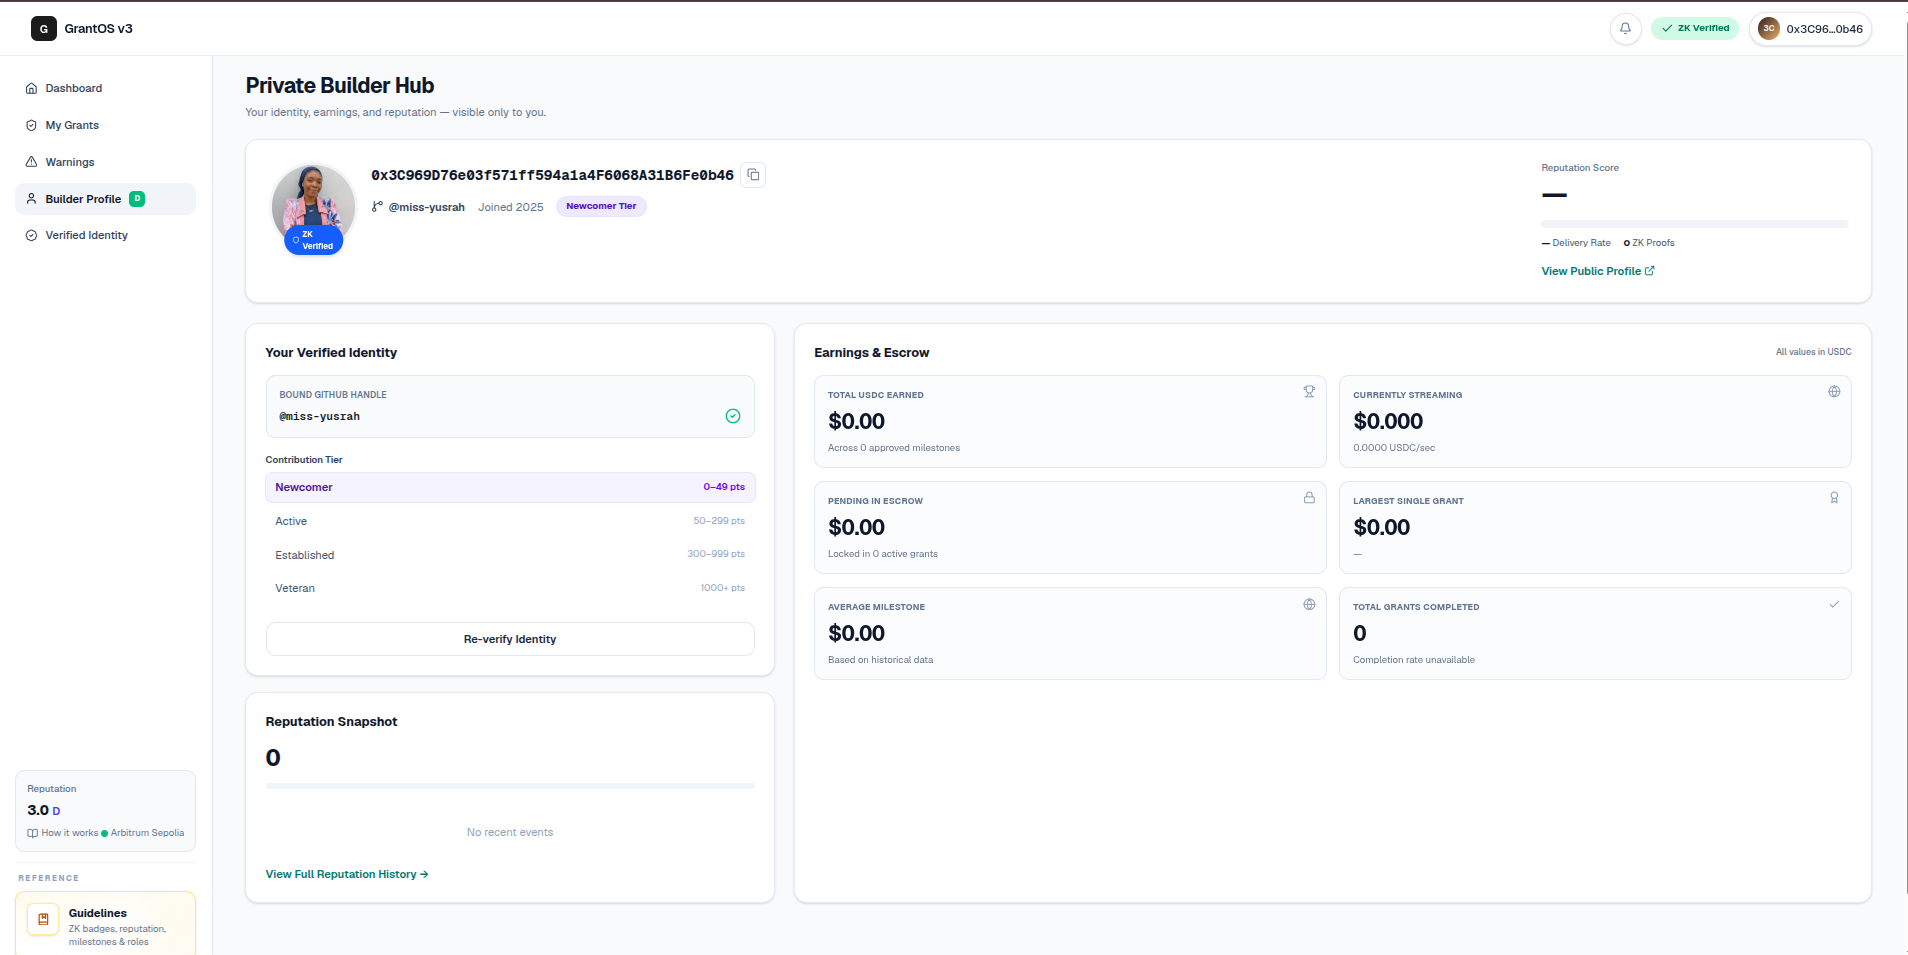This screenshot has width=1908, height=955.
Task: Click the lock icon on Pending in Escrow
Action: tap(1309, 498)
